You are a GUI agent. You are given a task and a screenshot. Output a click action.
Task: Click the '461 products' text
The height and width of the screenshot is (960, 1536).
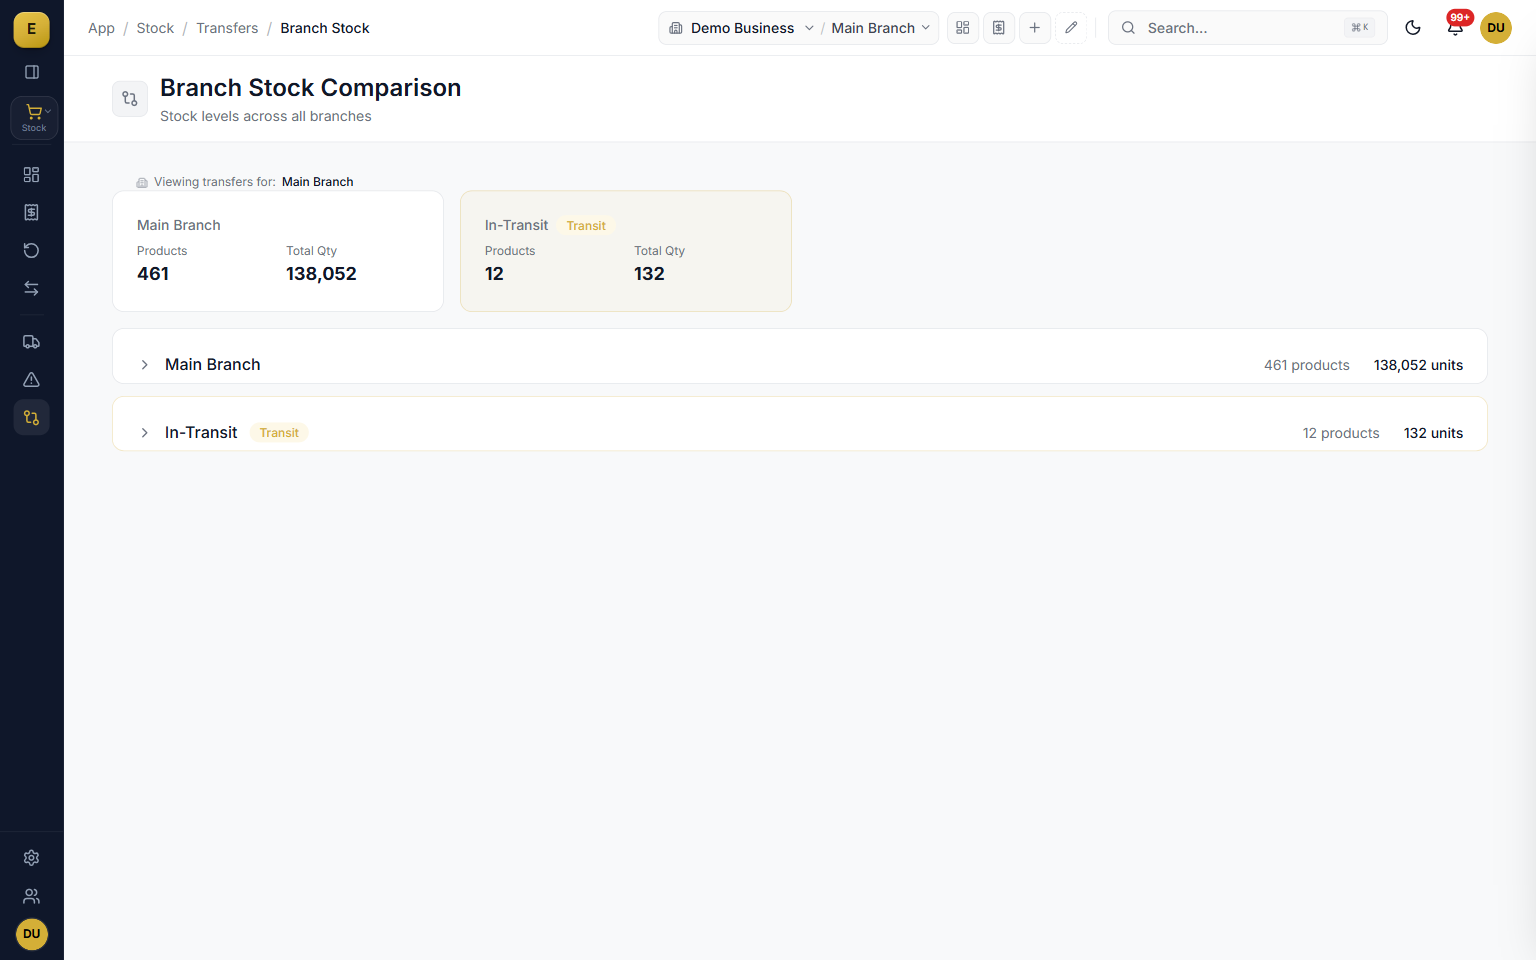1307,365
